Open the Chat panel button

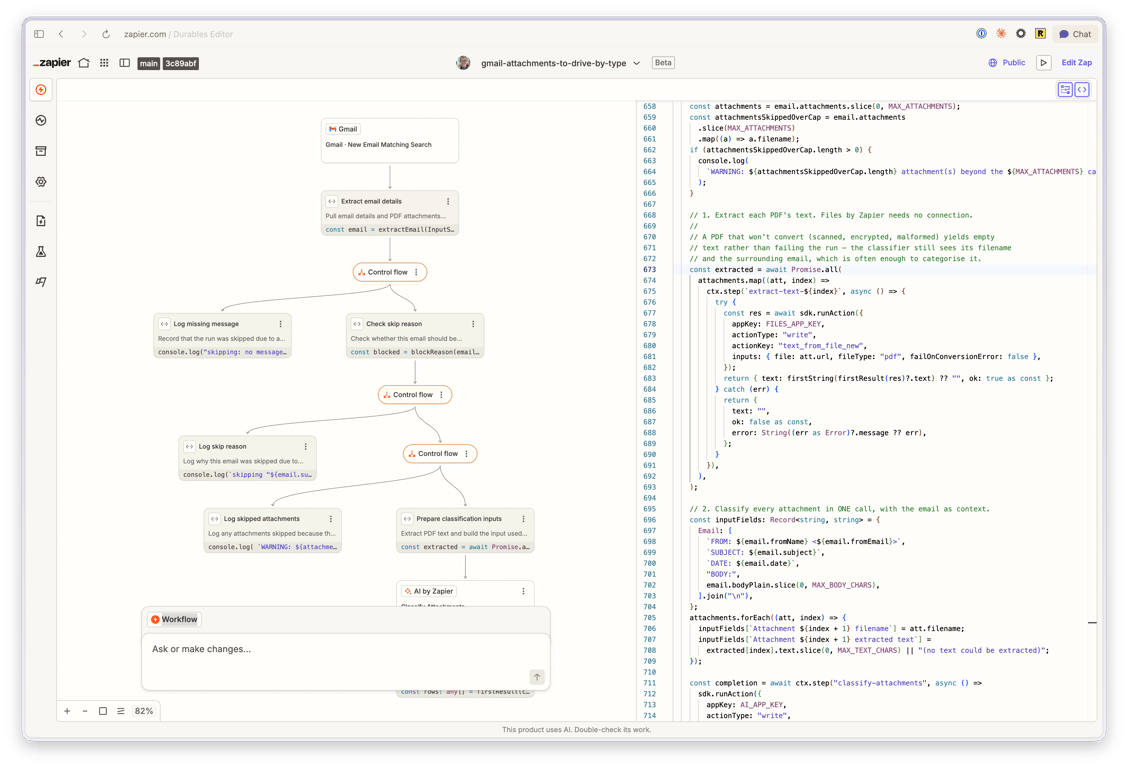tap(1075, 34)
